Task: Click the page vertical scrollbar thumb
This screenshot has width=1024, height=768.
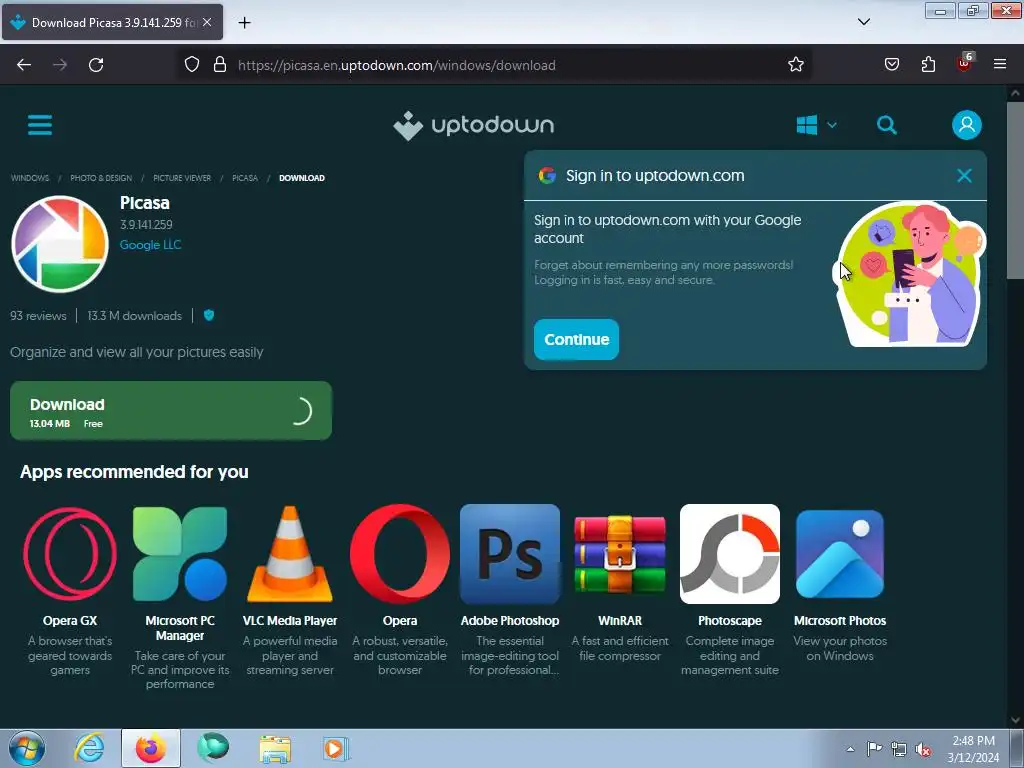Action: click(1015, 191)
